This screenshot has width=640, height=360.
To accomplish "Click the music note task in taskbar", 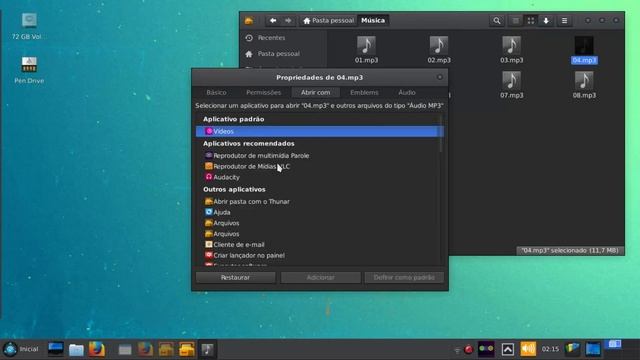I will click(x=207, y=349).
